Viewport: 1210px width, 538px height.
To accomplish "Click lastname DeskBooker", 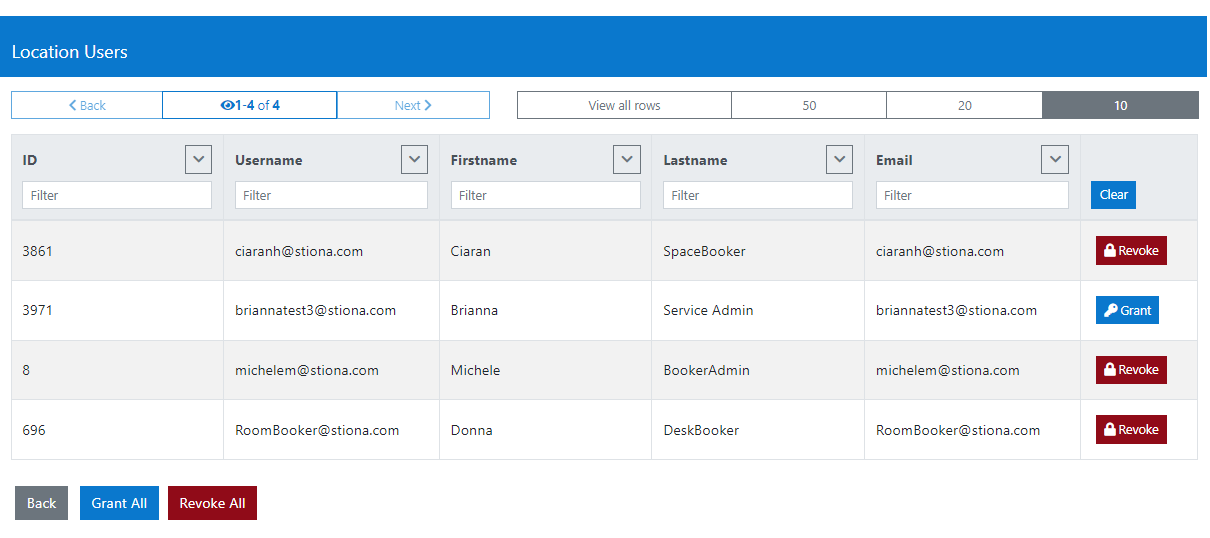I will pos(701,430).
